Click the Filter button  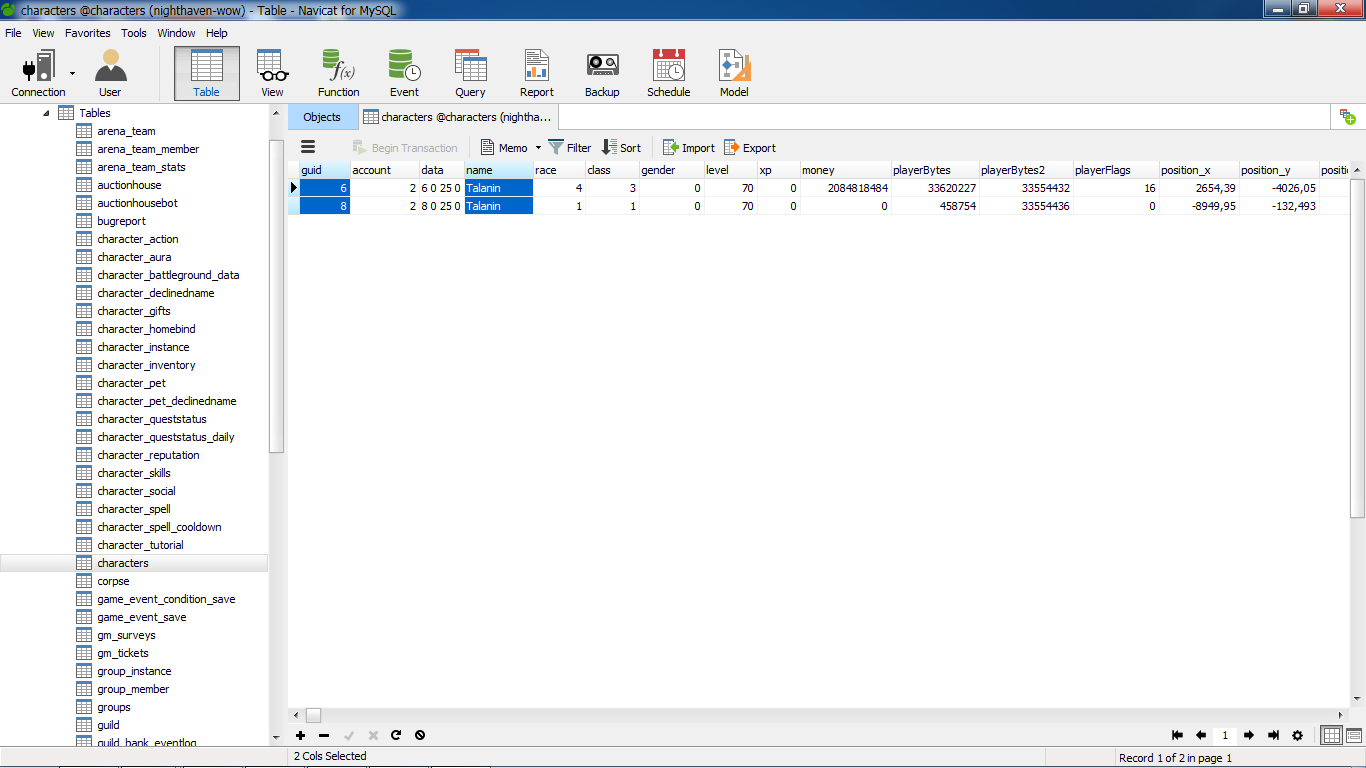click(x=570, y=148)
